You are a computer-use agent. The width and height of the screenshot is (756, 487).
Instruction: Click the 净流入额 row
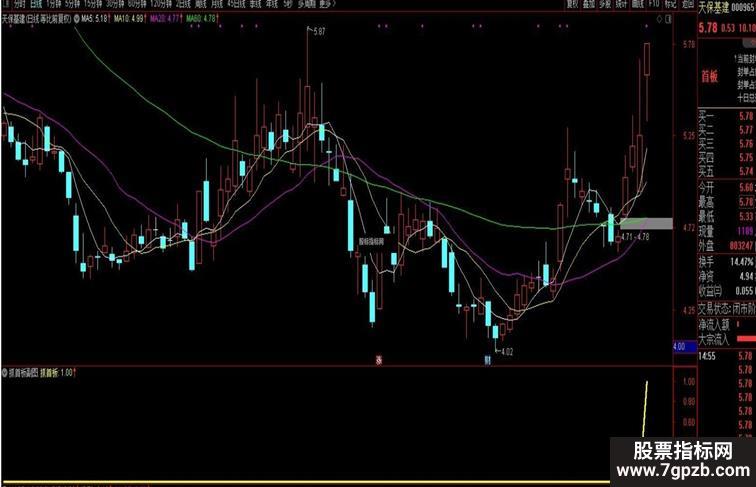[x=727, y=325]
